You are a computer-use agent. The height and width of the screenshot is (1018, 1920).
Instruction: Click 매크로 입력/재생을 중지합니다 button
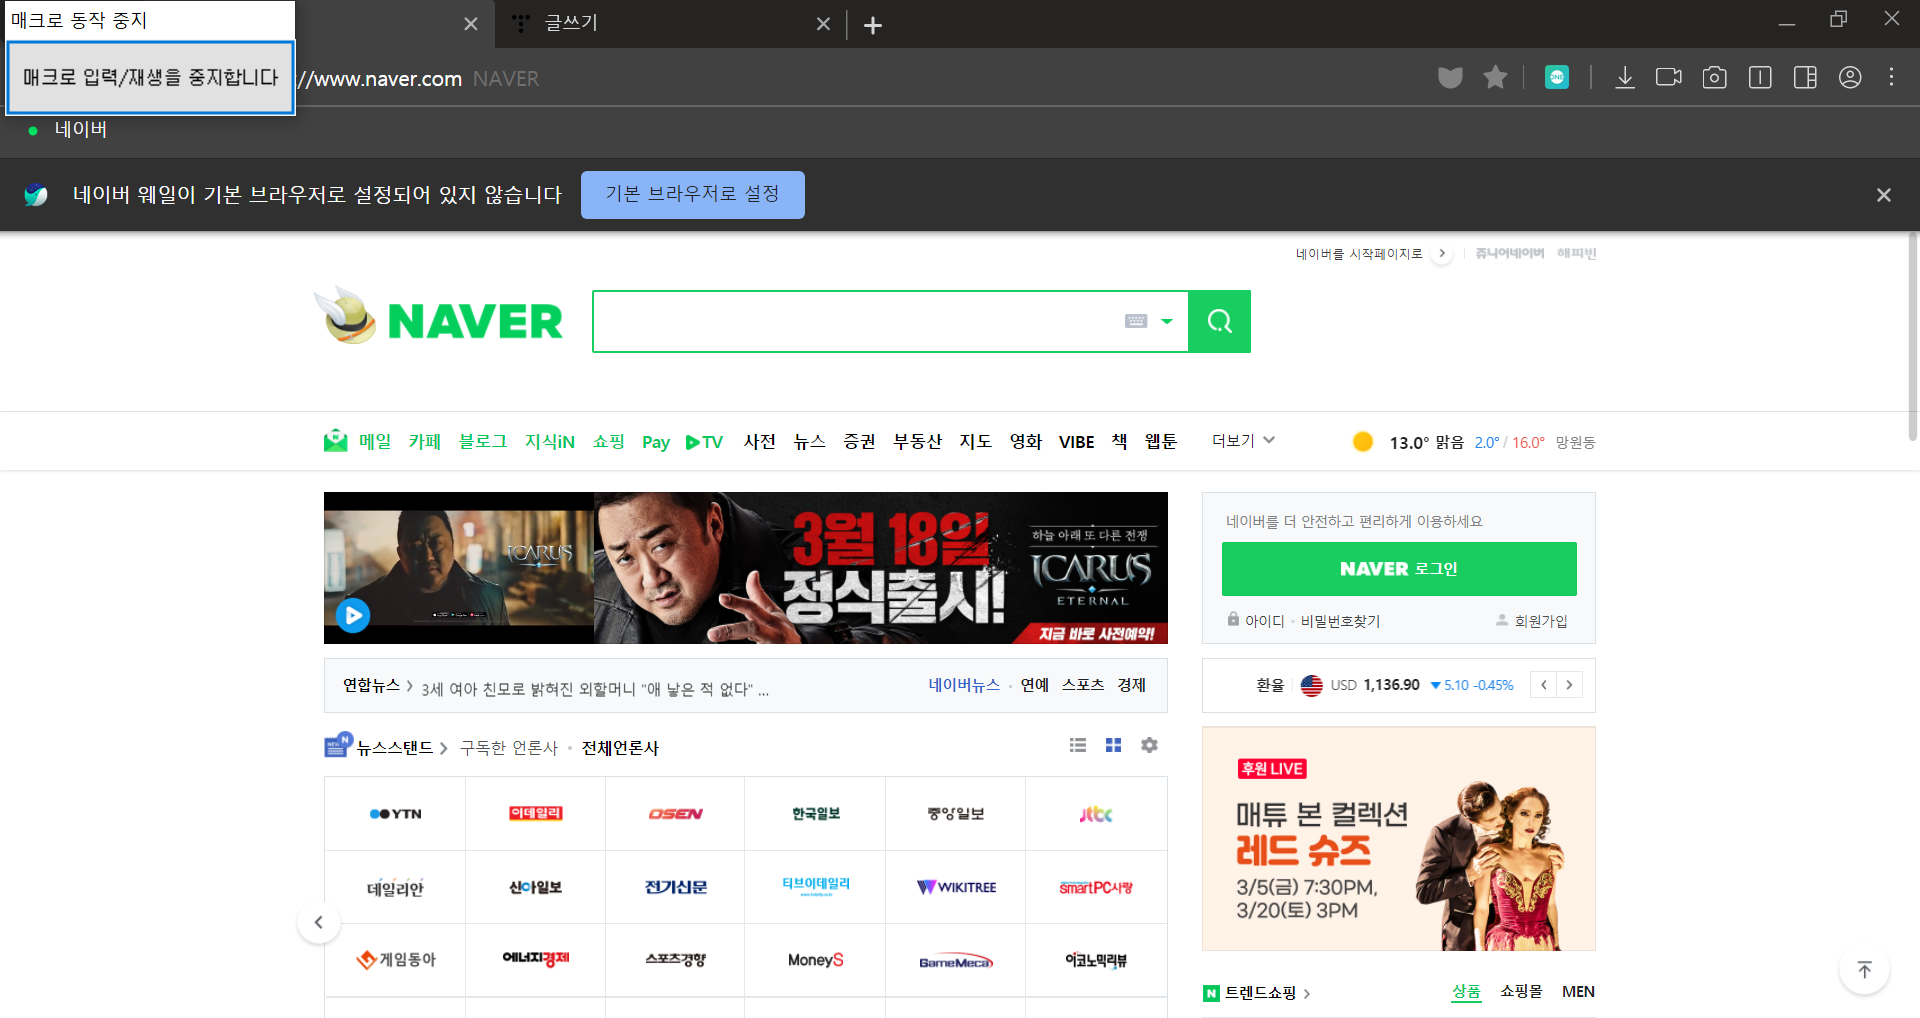(150, 77)
